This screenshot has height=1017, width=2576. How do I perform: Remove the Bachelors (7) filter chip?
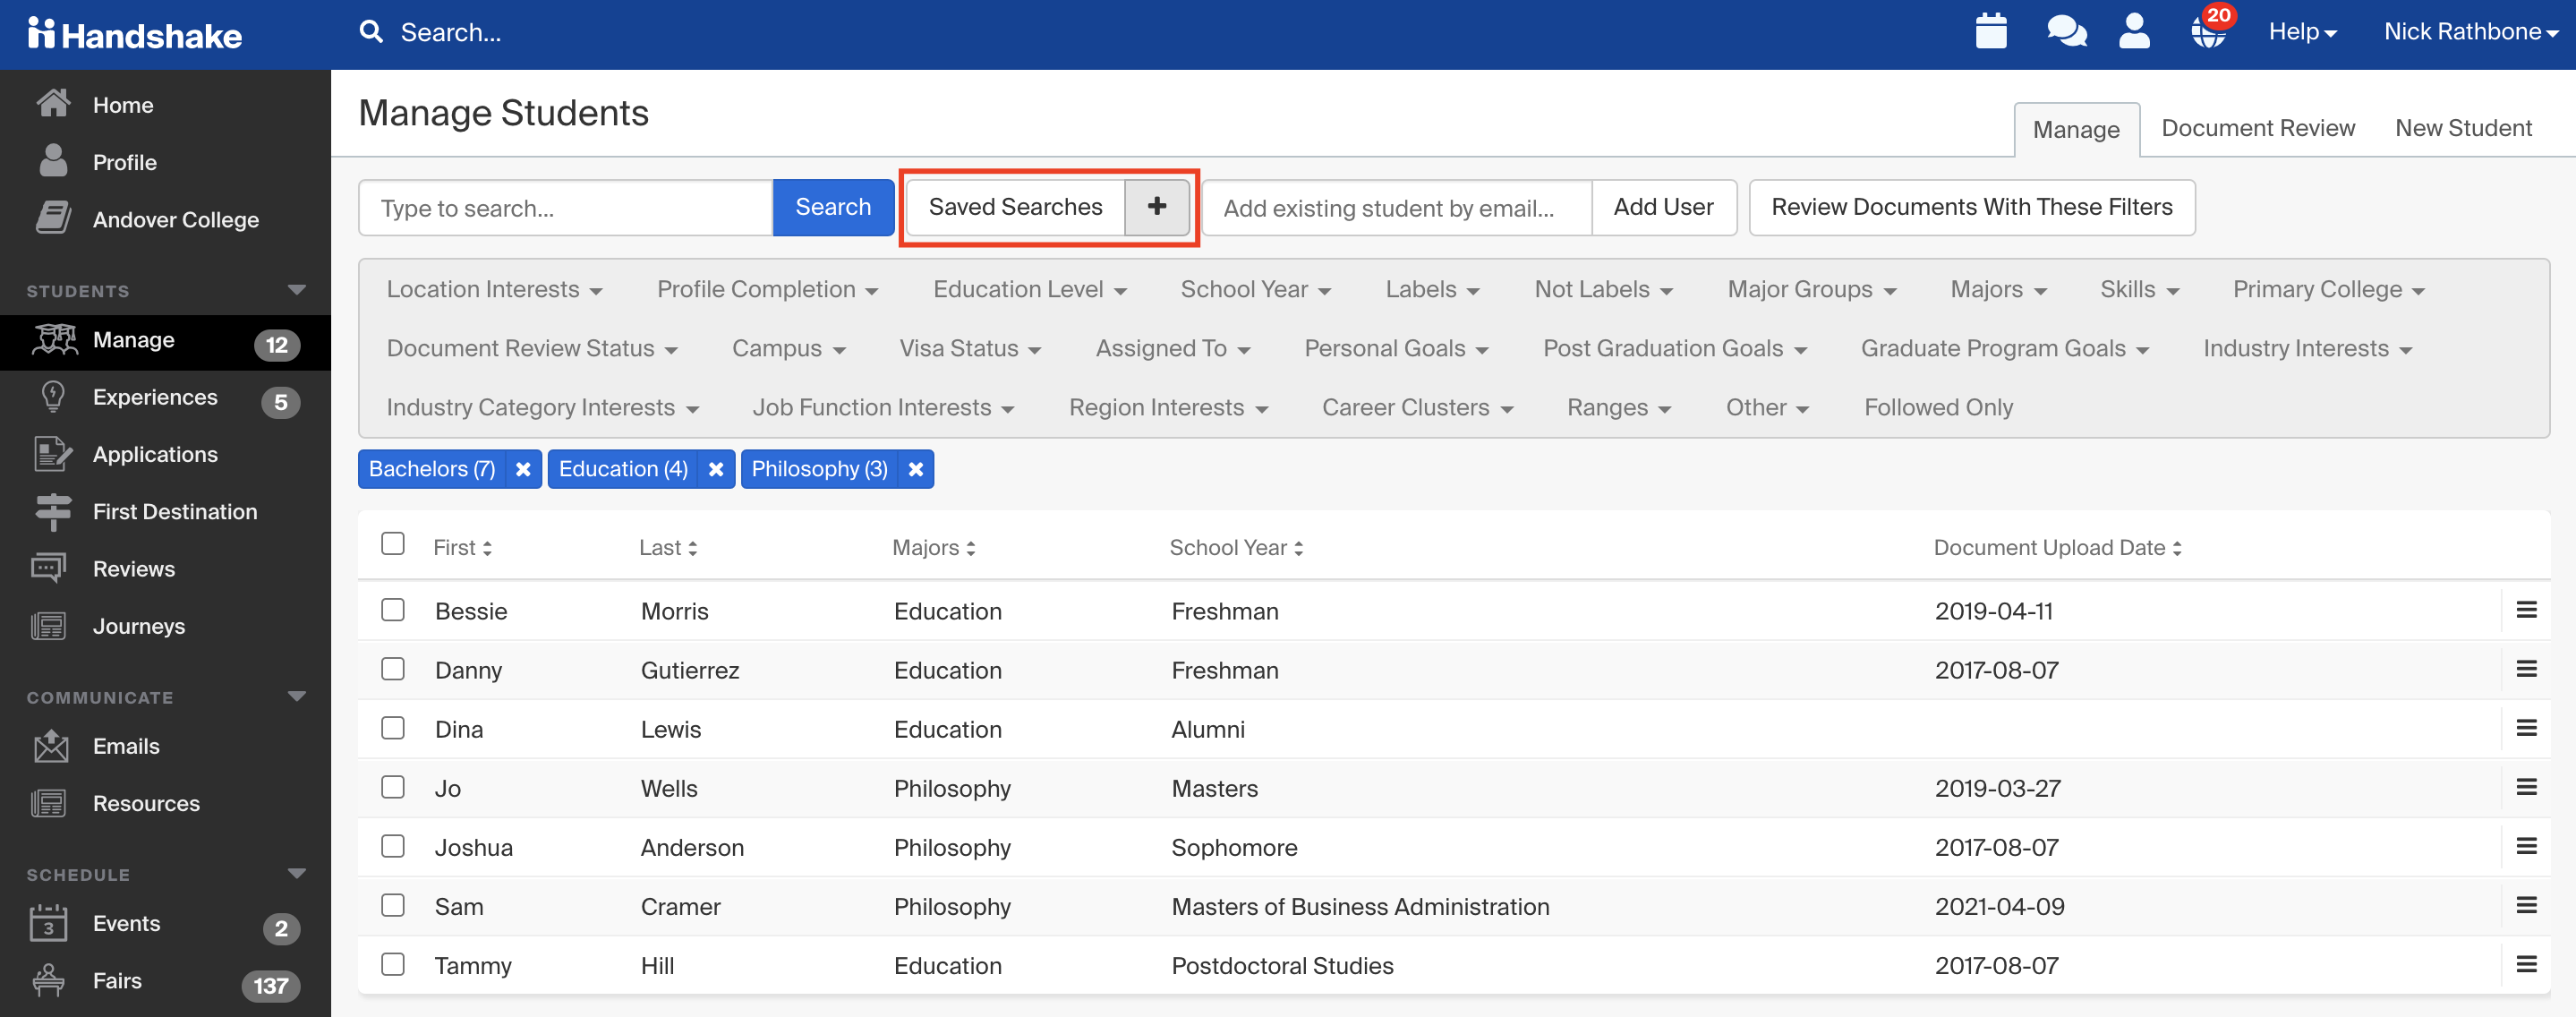(x=523, y=469)
